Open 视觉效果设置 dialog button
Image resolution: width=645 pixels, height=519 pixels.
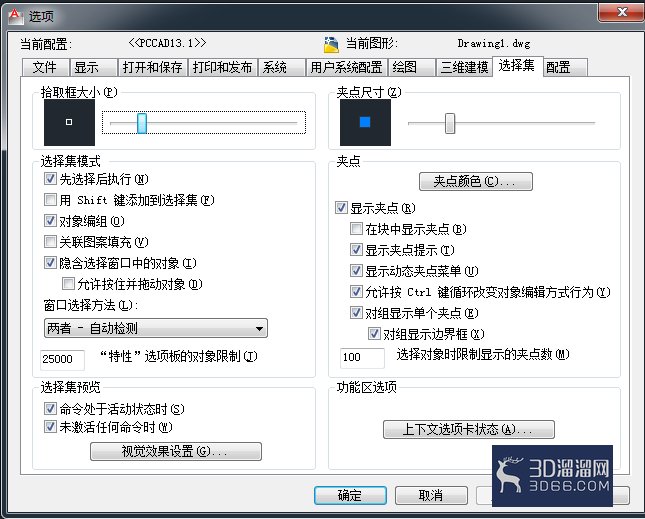(x=176, y=452)
